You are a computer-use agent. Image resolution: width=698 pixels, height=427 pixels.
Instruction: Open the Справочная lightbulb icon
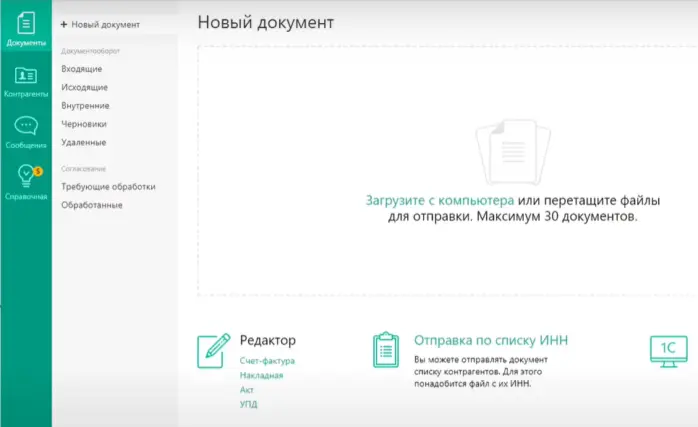coord(26,175)
